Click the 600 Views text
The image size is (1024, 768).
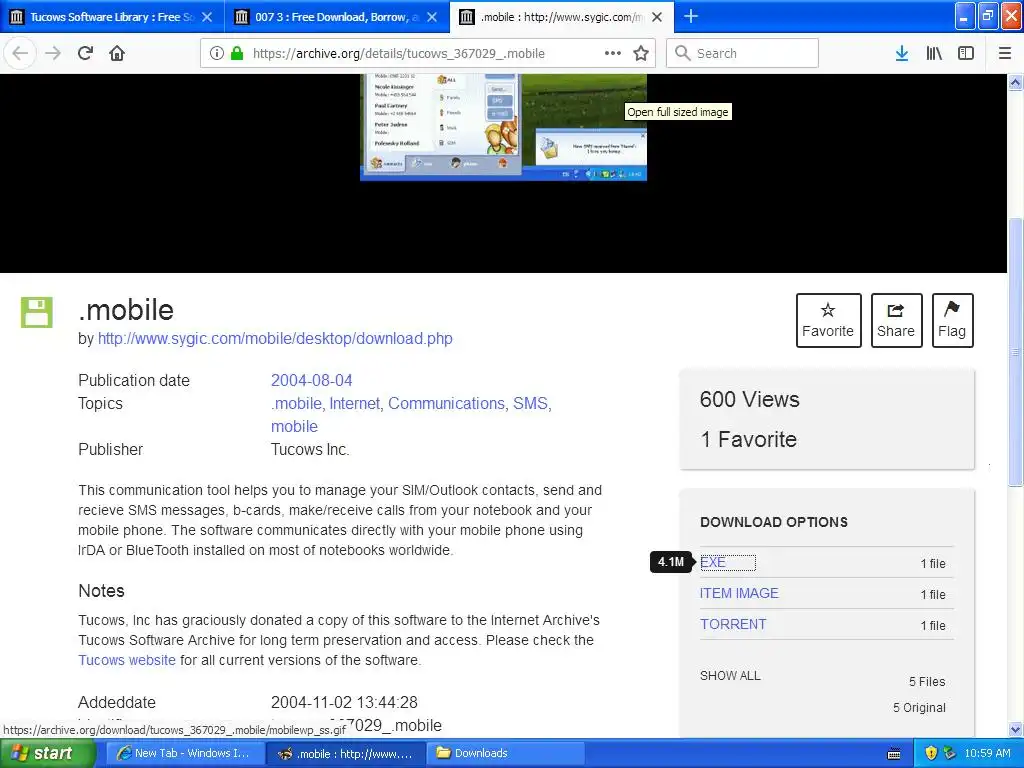coord(749,399)
